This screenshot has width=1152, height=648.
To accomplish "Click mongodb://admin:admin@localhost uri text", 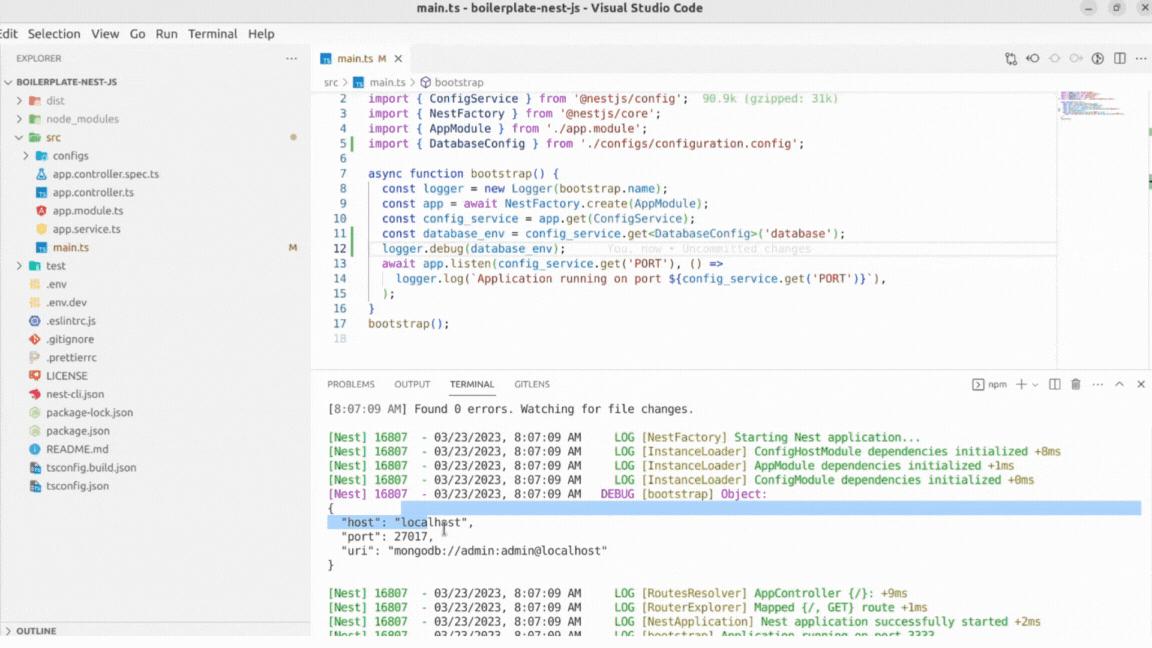I will [497, 551].
